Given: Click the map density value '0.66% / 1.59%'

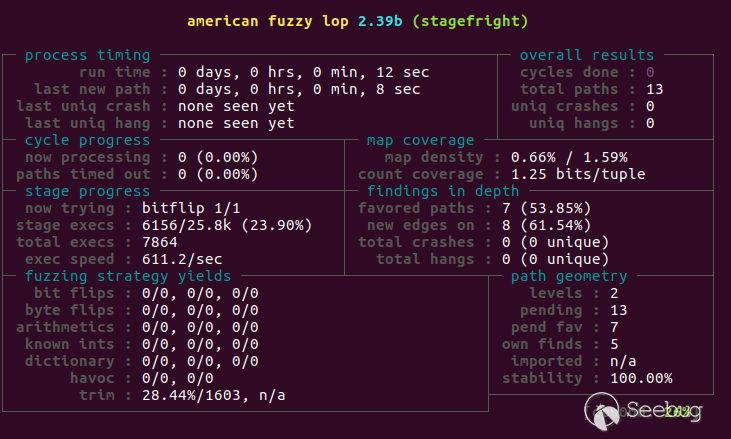Looking at the screenshot, I should point(569,157).
